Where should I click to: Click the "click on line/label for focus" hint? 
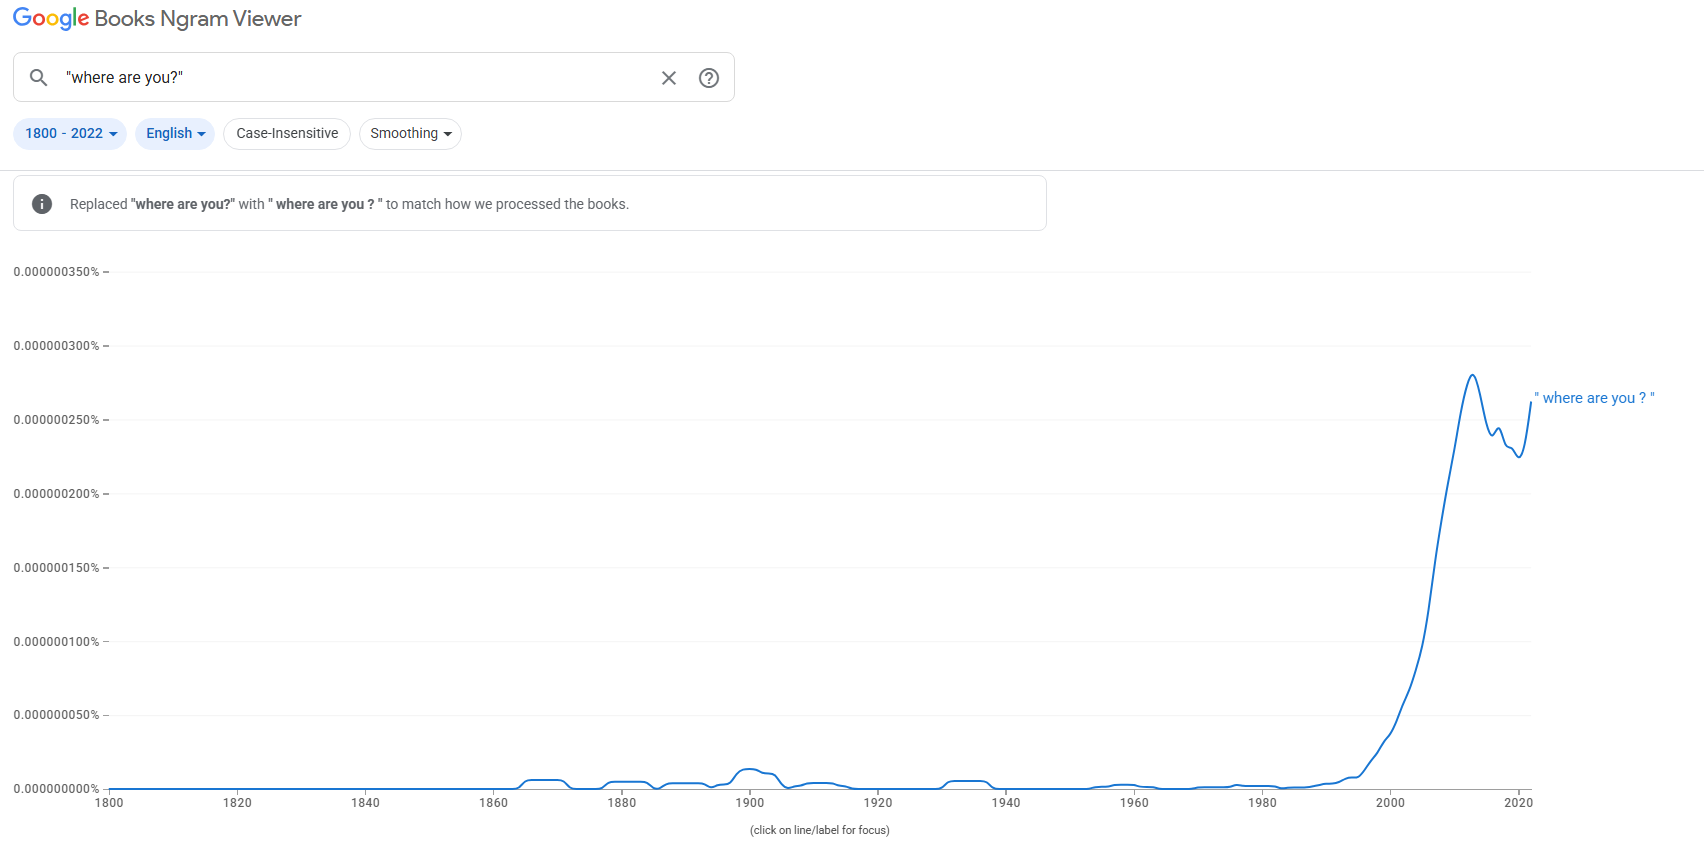[820, 830]
